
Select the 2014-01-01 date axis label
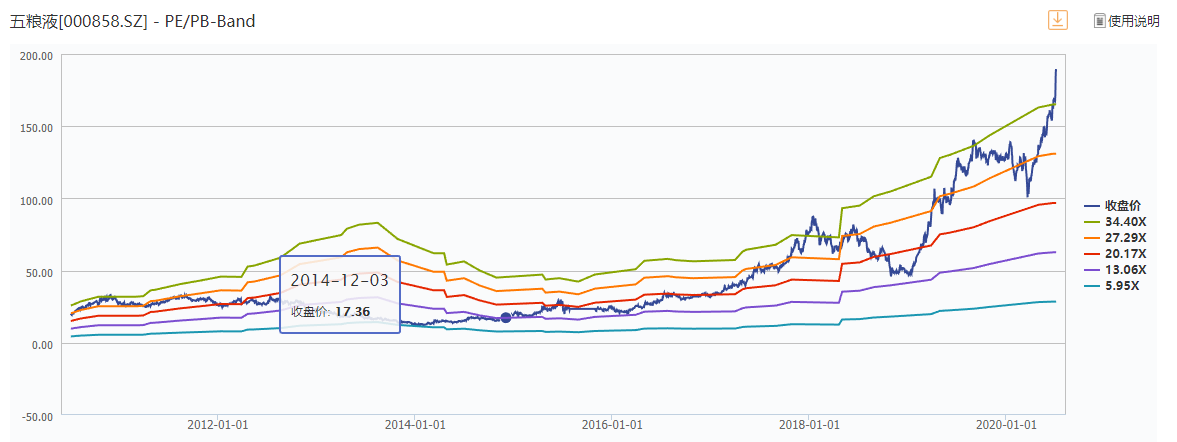point(414,424)
